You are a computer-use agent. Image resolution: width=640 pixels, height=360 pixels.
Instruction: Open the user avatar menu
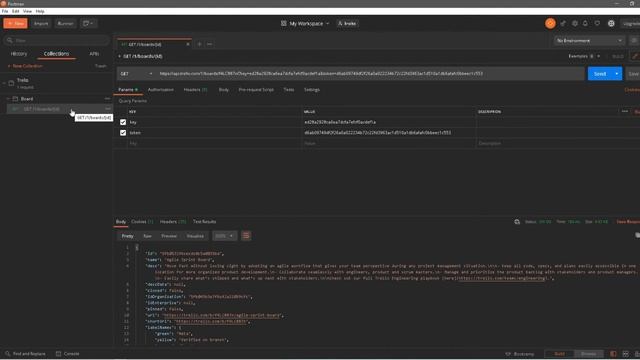611,24
